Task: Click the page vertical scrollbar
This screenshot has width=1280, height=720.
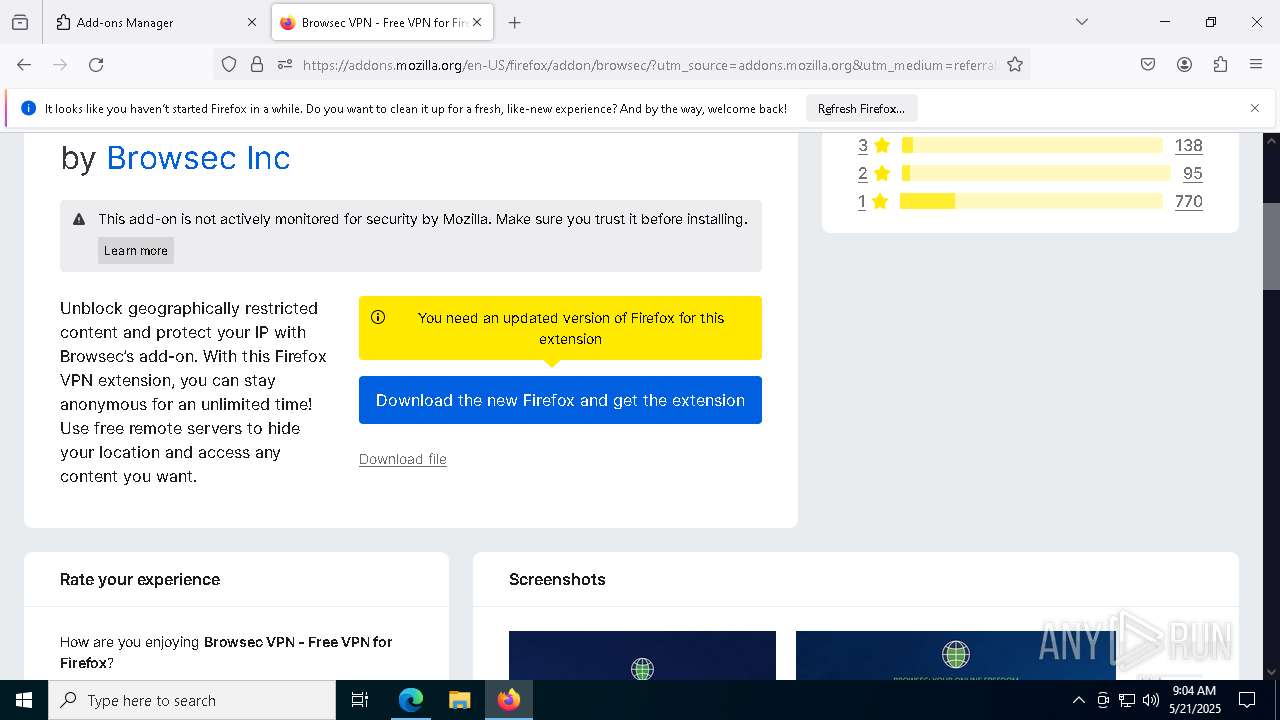Action: click(1271, 246)
